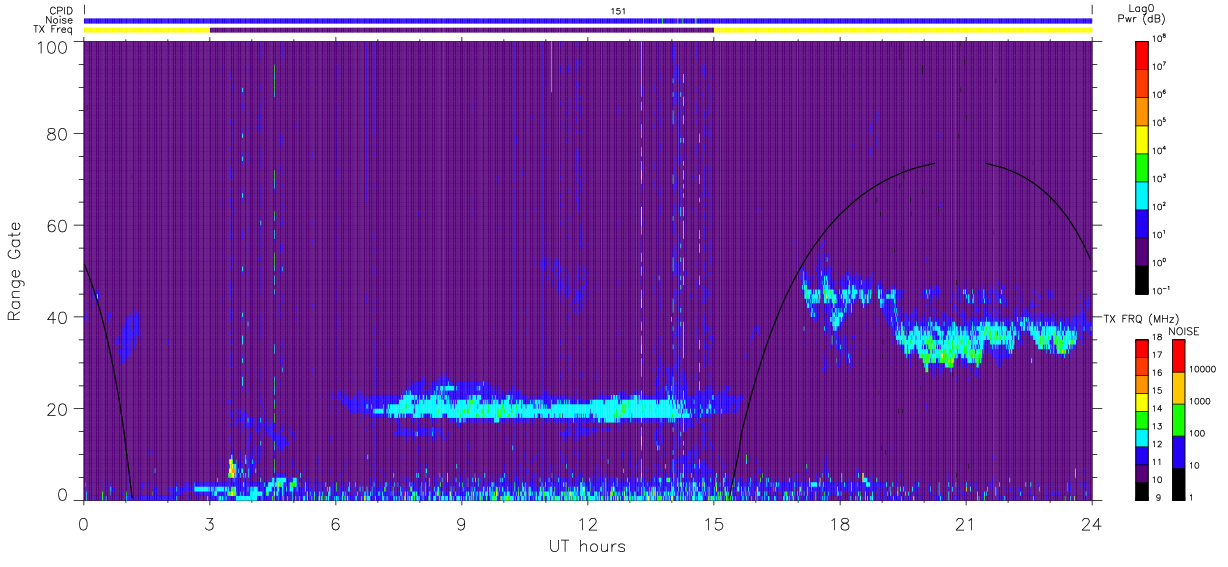1228x567 pixels.
Task: Click the x-axis tick label '24'
Action: pyautogui.click(x=1091, y=524)
